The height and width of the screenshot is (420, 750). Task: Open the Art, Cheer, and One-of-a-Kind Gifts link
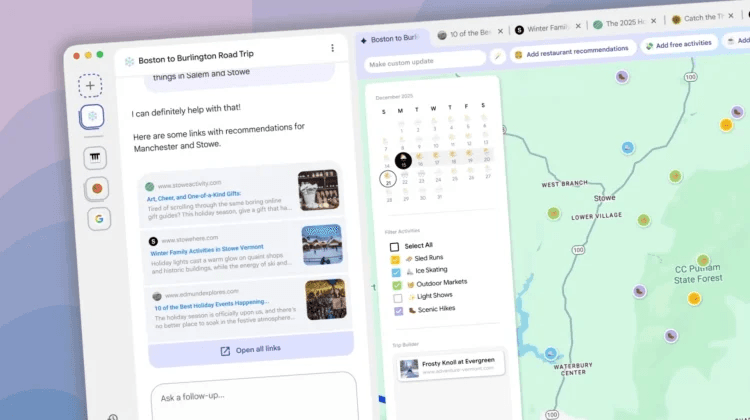(194, 196)
